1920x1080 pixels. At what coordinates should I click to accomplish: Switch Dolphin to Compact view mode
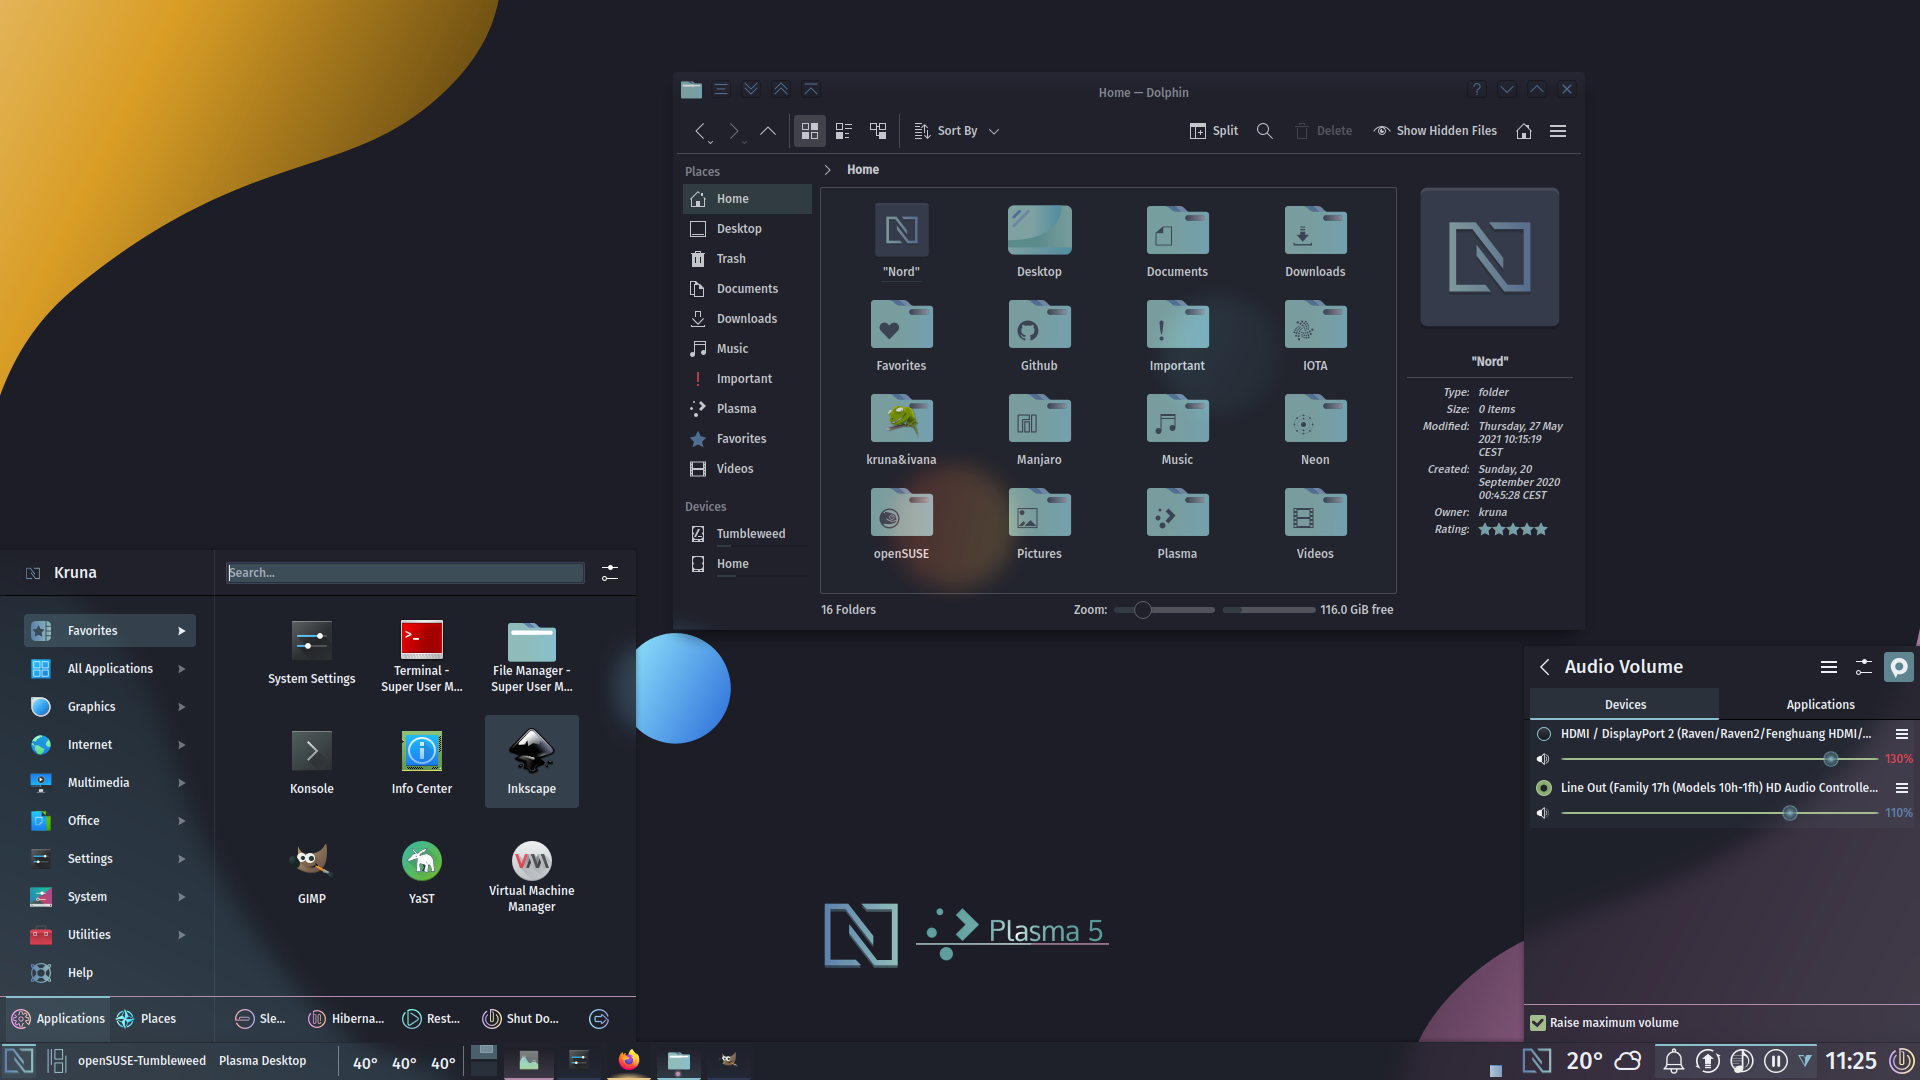pos(844,131)
